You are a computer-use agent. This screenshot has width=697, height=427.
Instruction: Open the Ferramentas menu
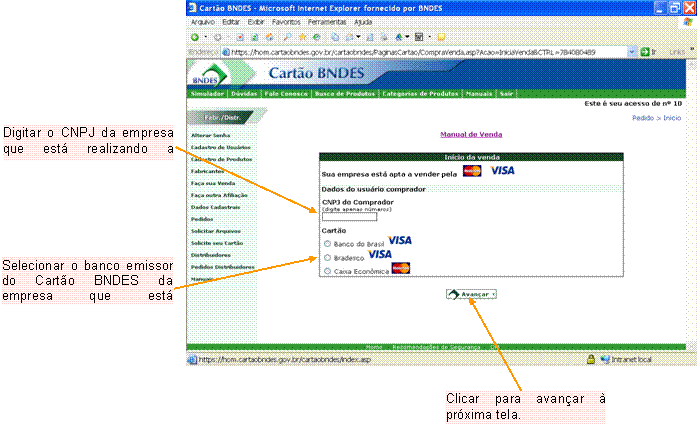327,22
